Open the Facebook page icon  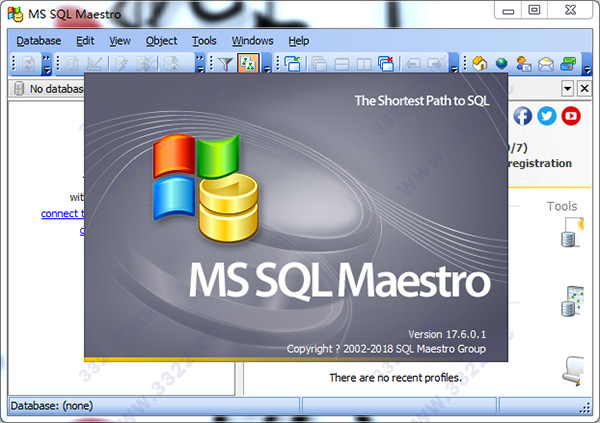522,116
